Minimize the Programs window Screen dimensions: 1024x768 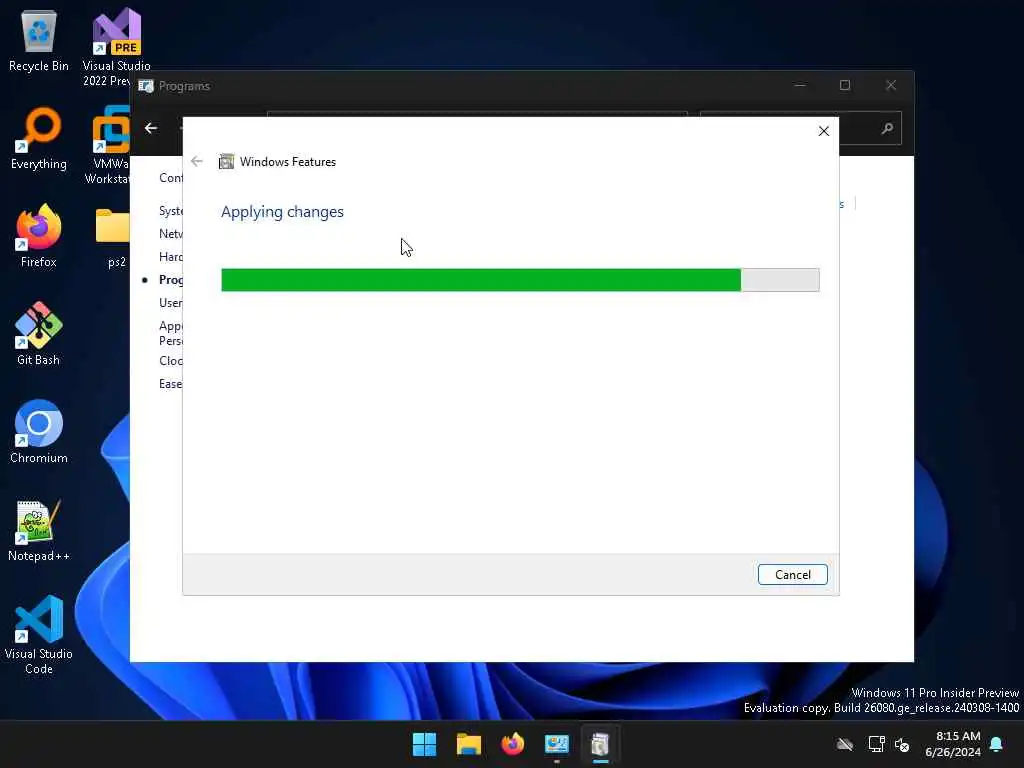(799, 86)
